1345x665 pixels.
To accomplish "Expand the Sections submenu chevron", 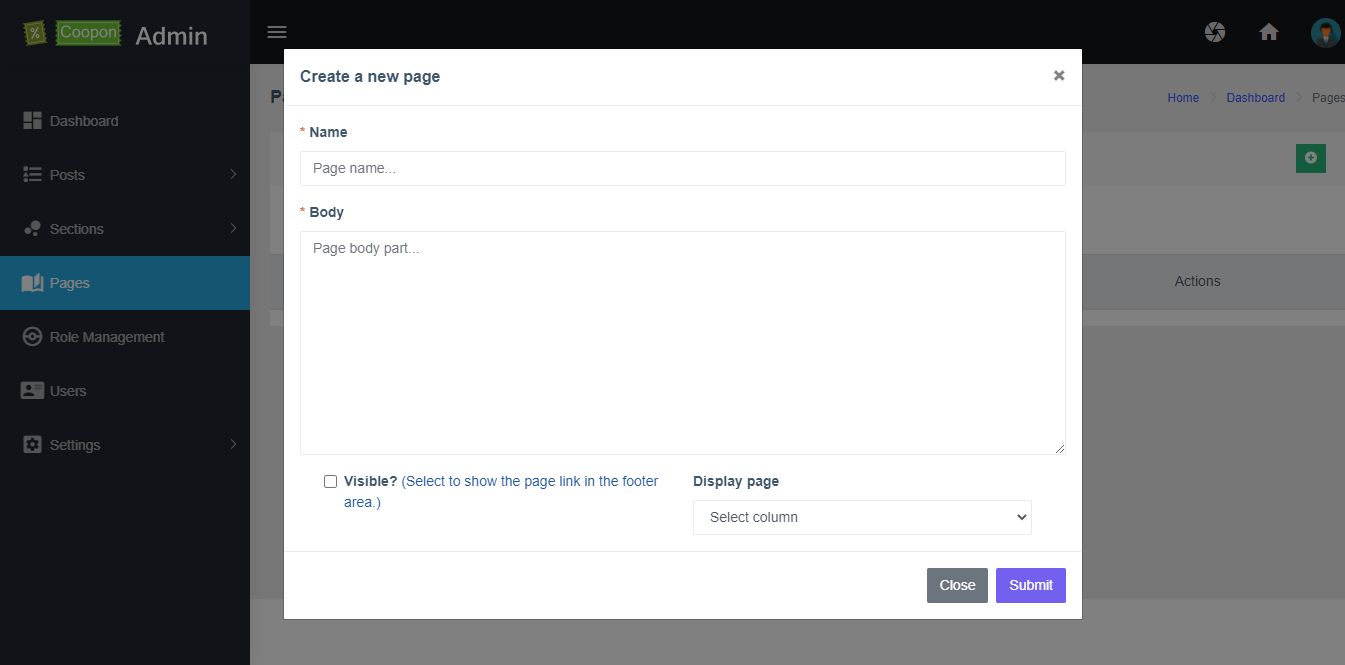I will [233, 229].
